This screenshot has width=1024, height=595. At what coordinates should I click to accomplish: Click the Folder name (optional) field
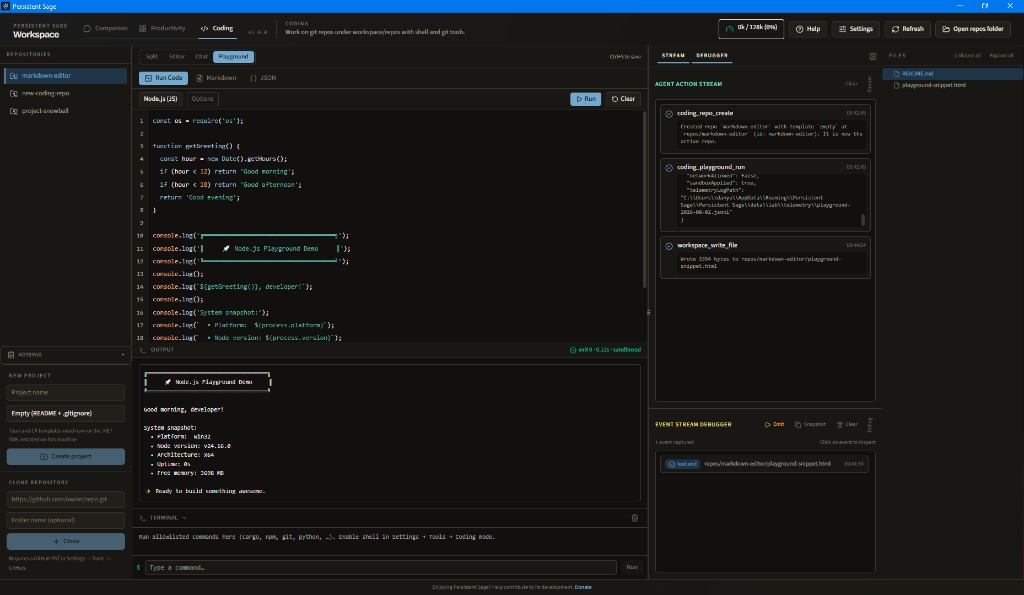(x=65, y=521)
